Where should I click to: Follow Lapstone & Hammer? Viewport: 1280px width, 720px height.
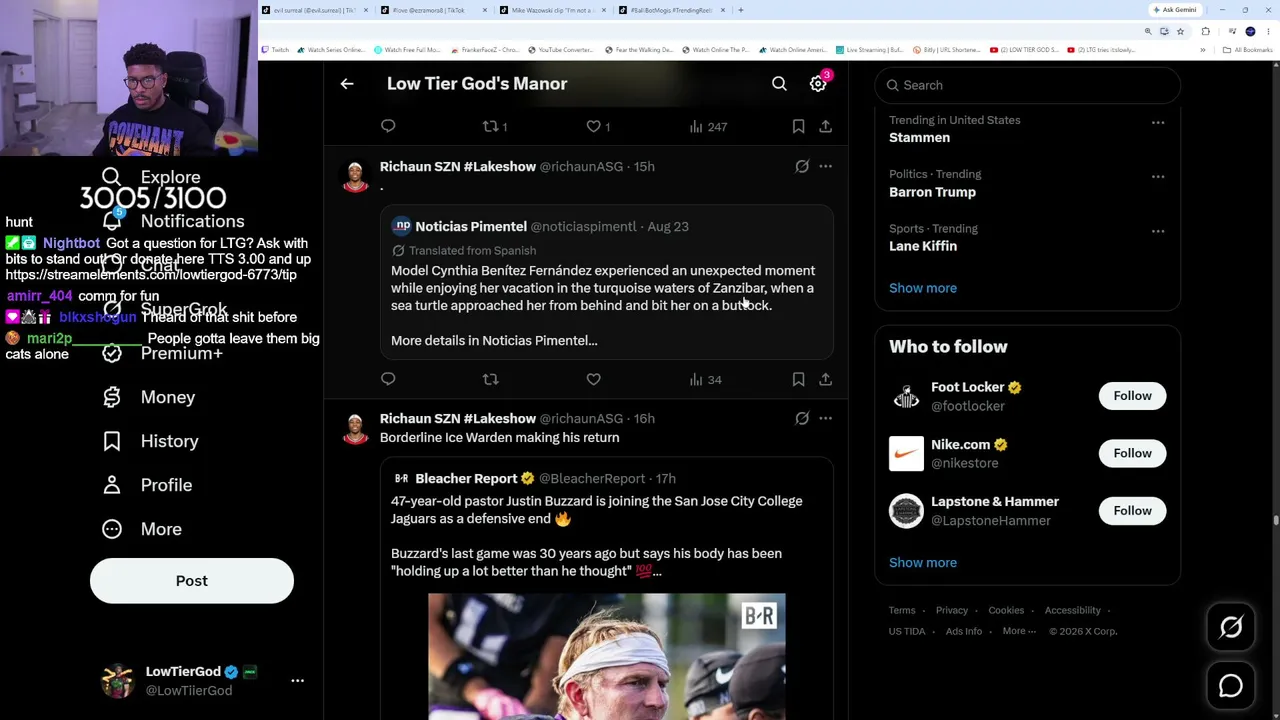(1132, 511)
